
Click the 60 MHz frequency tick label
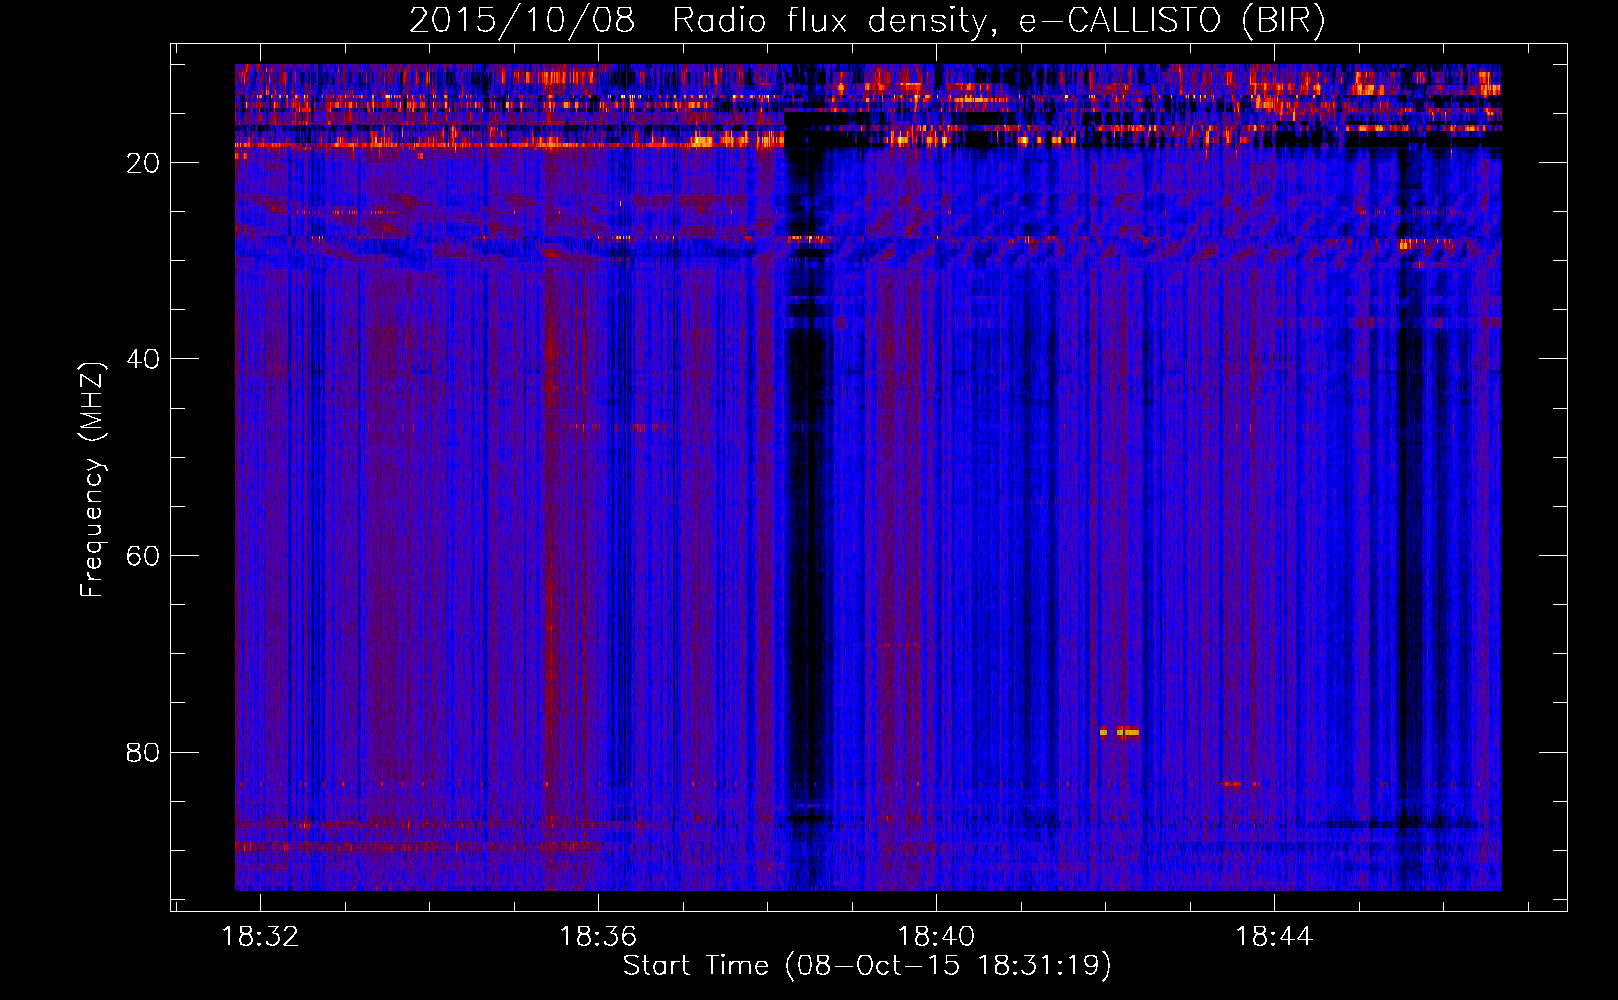[x=143, y=556]
